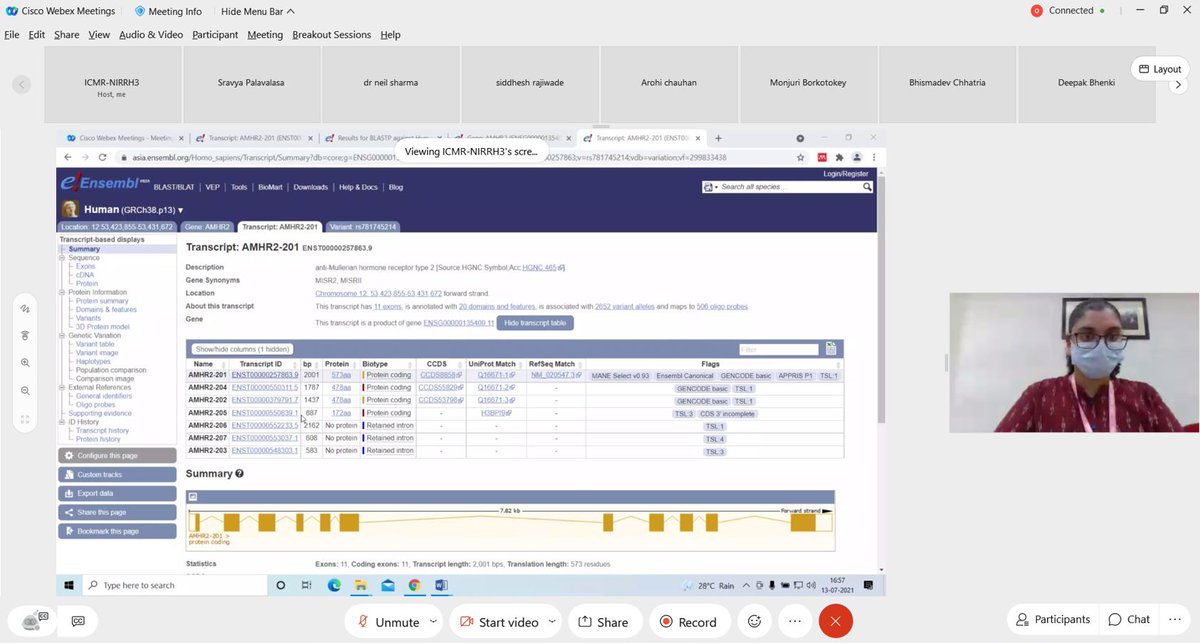Click the transcript table Filter field
The image size is (1200, 643).
click(779, 349)
